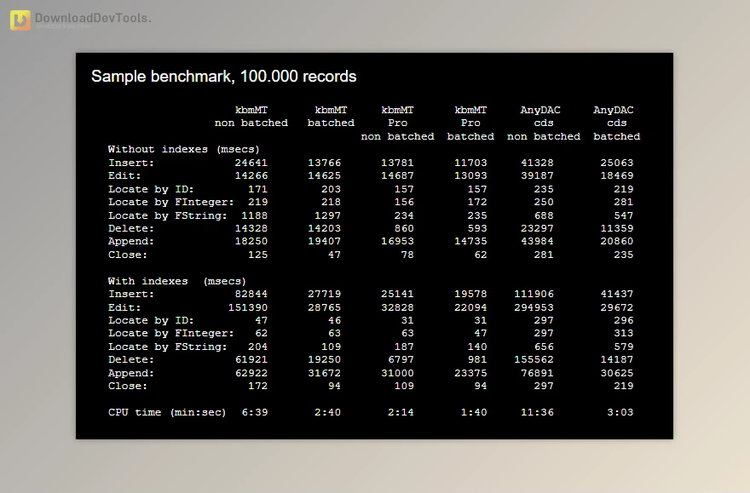The height and width of the screenshot is (493, 750).
Task: Click the 'CPU time (min:sec)' row label
Action: [167, 412]
